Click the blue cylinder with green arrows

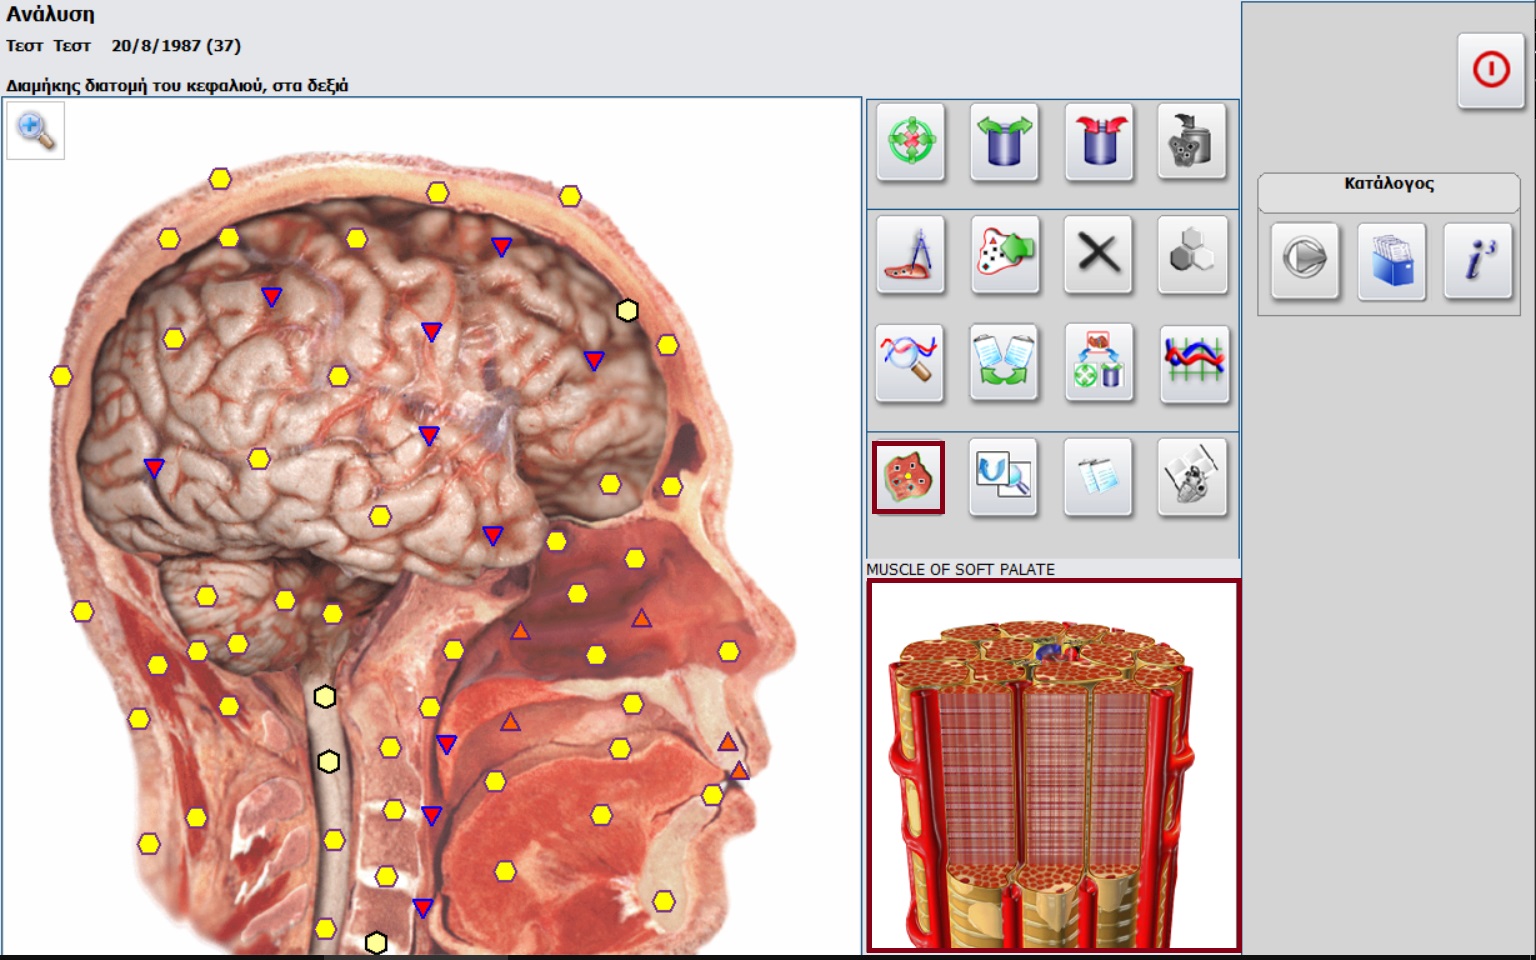(x=1004, y=141)
